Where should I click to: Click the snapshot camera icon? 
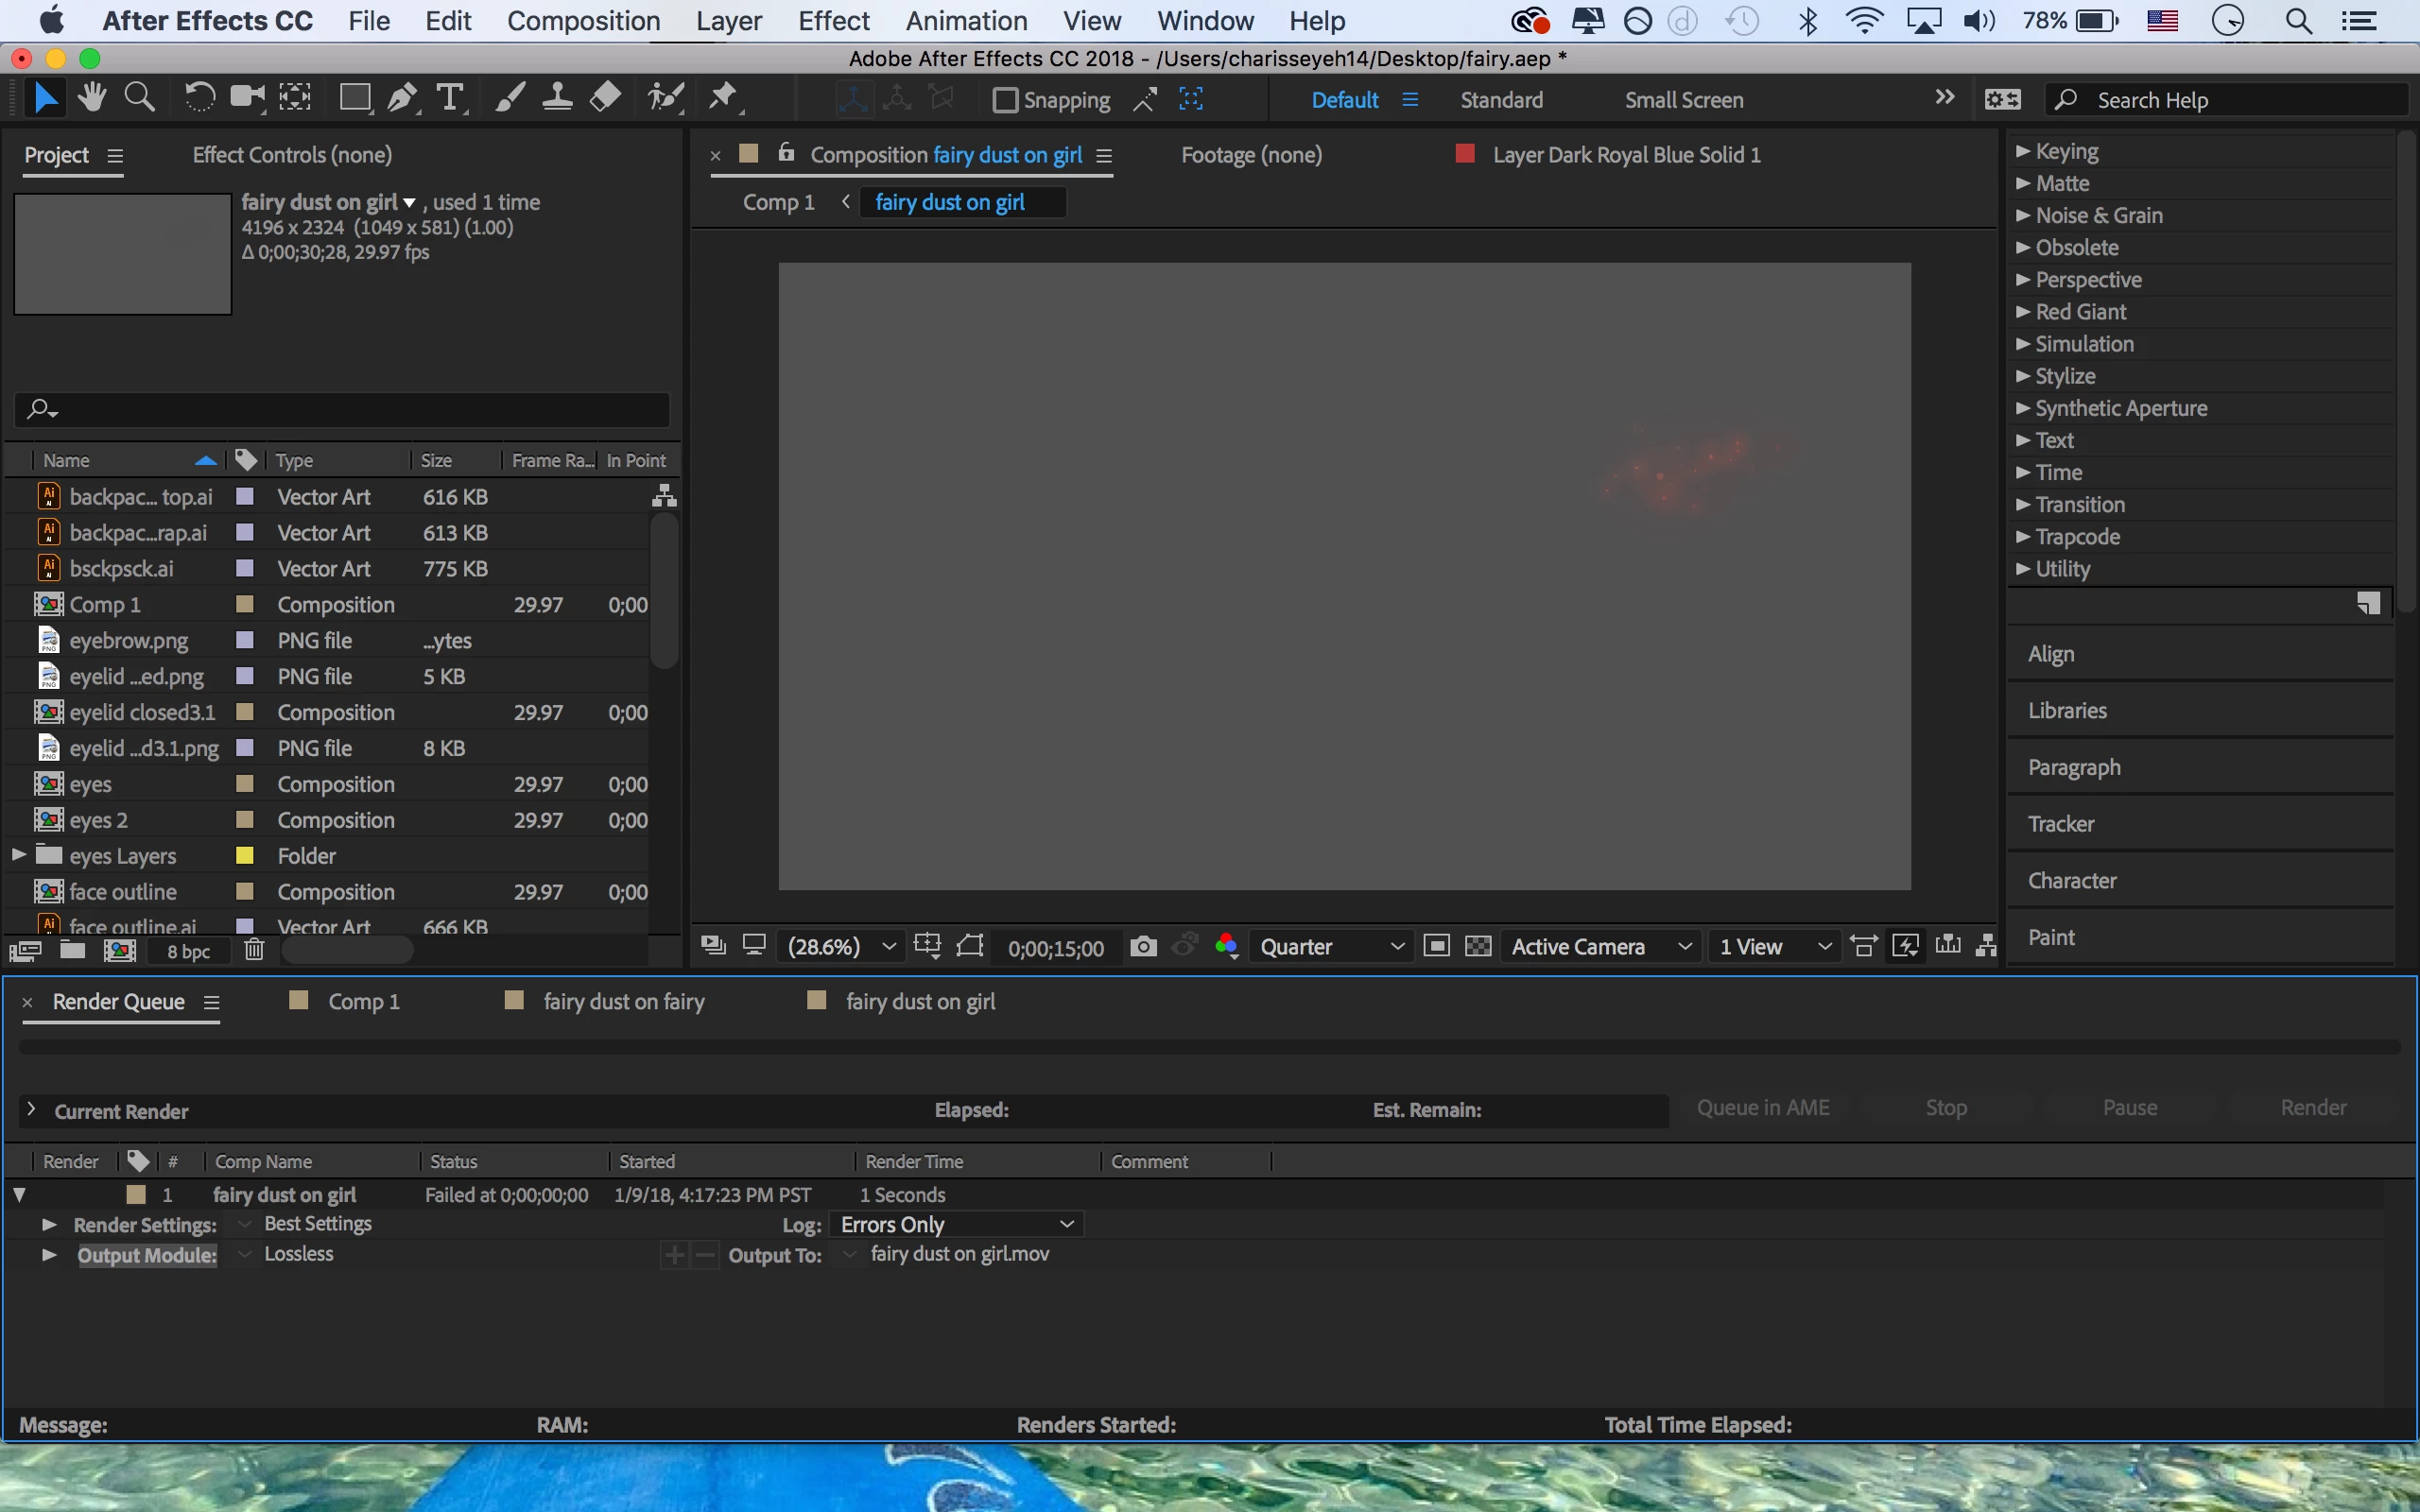(1143, 946)
